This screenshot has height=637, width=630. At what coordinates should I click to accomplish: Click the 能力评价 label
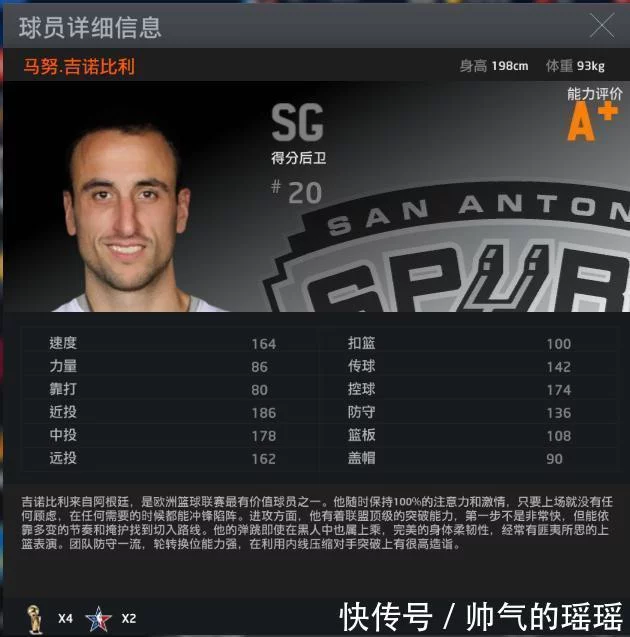tap(595, 94)
